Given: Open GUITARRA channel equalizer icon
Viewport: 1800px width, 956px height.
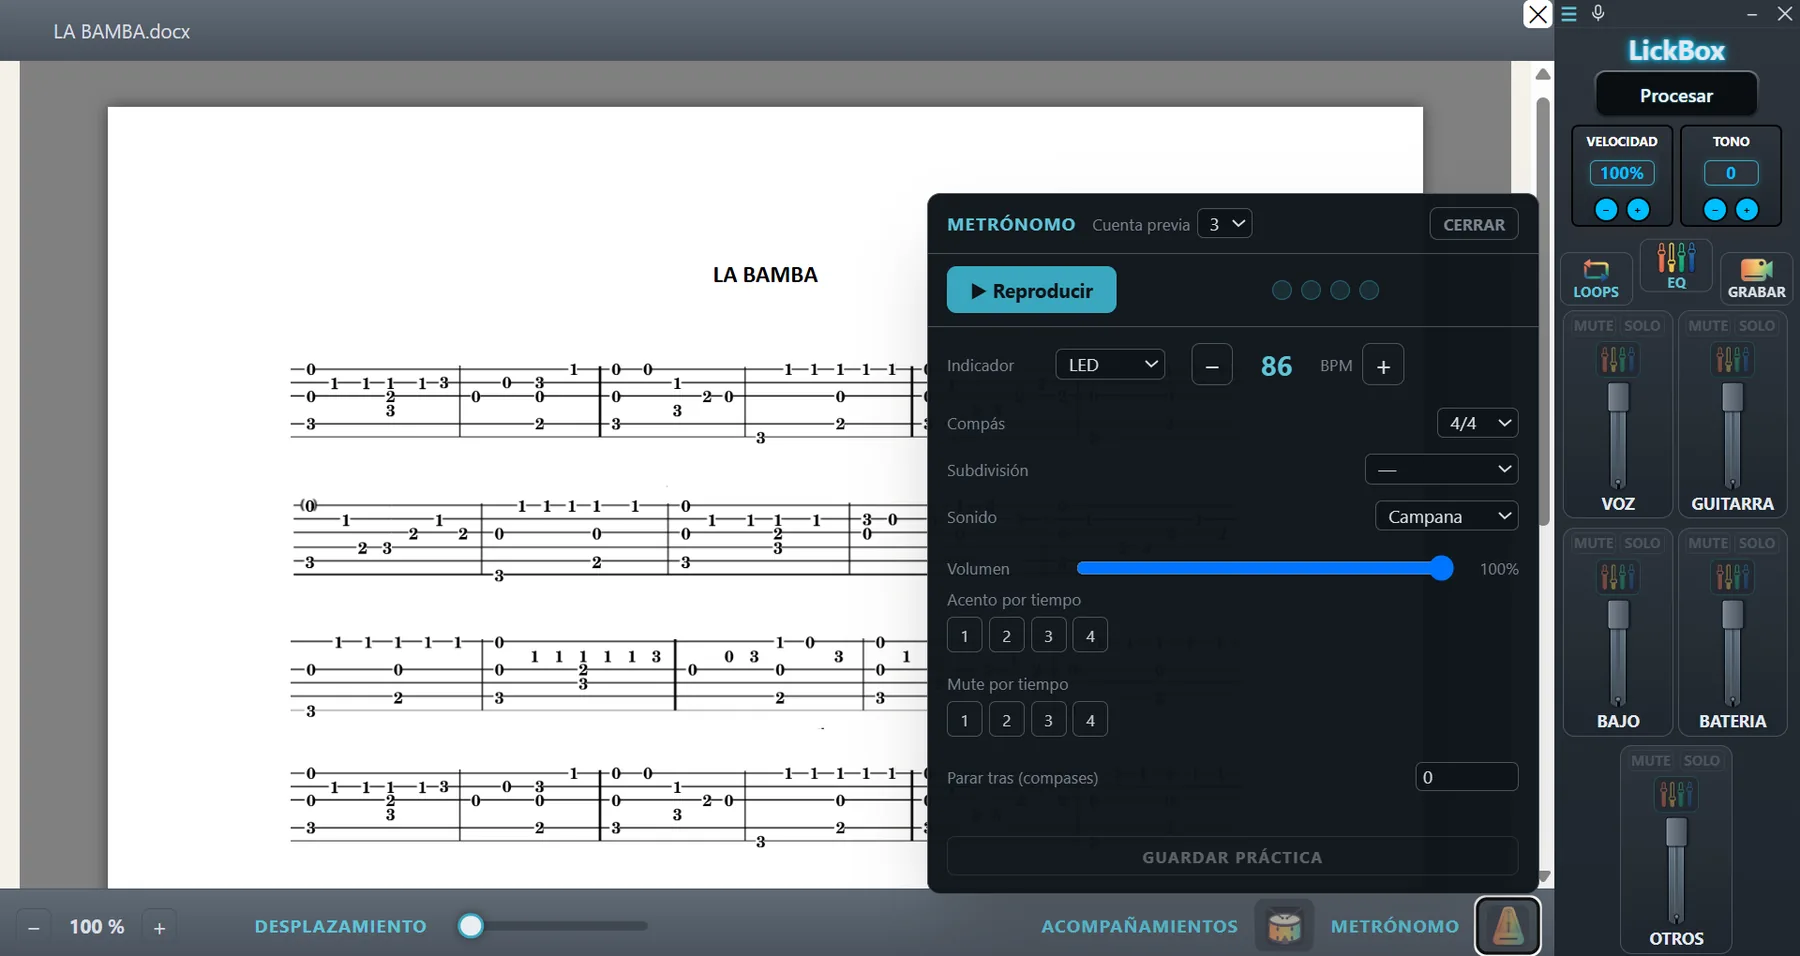Looking at the screenshot, I should coord(1732,358).
